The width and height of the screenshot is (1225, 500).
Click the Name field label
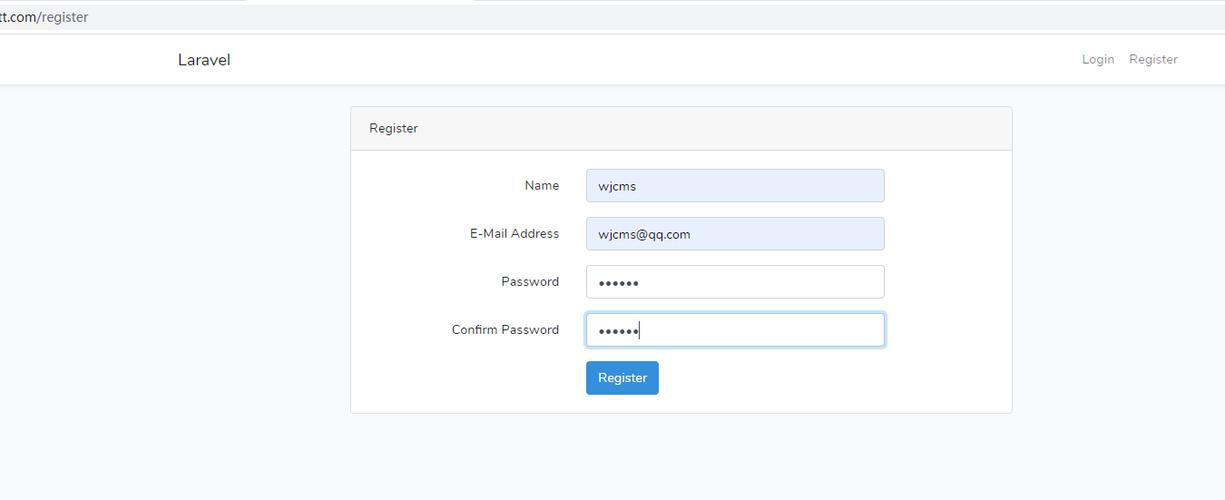tap(541, 186)
